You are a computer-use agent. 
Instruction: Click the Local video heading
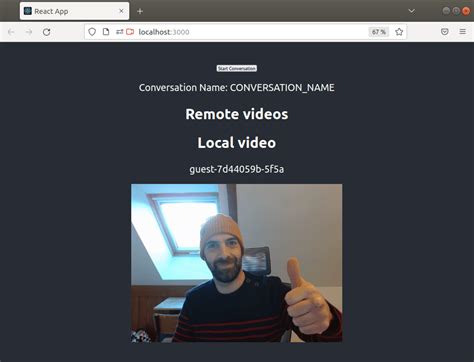[x=237, y=143]
